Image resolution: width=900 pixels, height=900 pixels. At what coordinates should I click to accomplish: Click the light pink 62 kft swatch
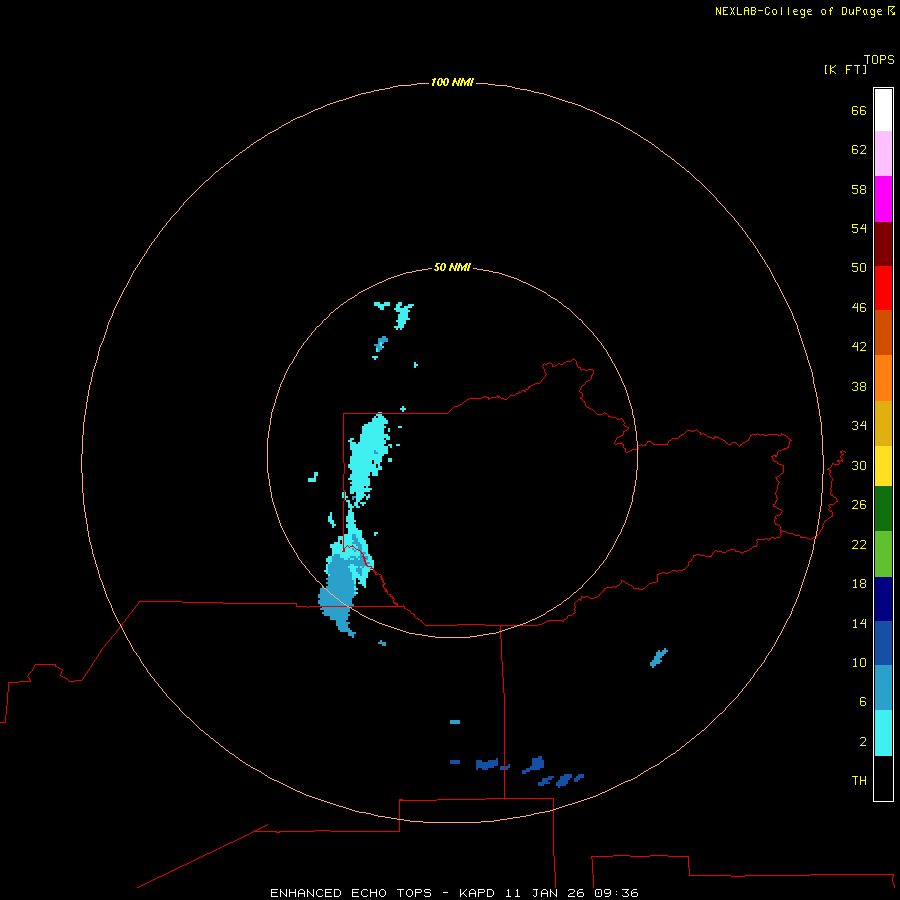pyautogui.click(x=883, y=153)
